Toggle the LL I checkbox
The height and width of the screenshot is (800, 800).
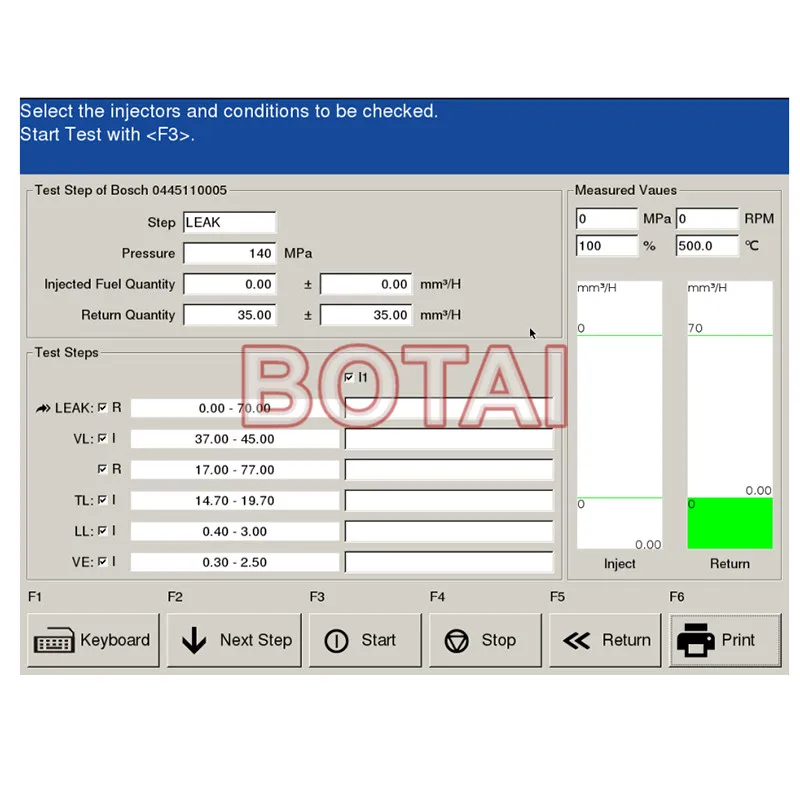(x=103, y=531)
